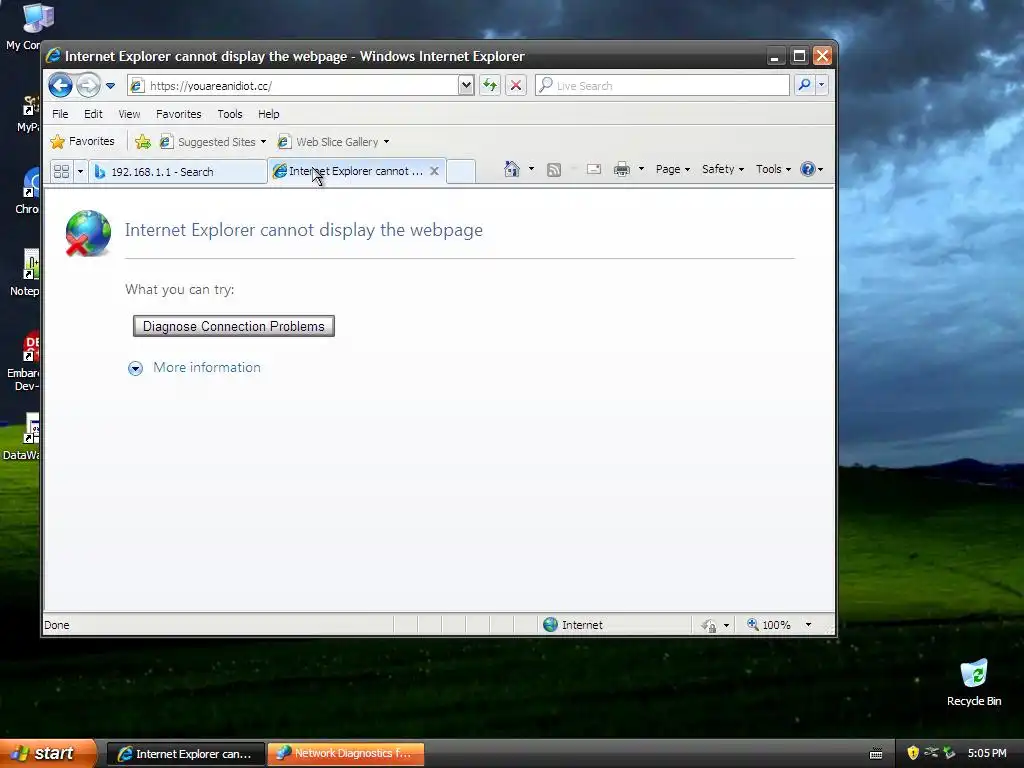Select Internet Explorer taskbar button
Screen dimensions: 1024x768
[185, 754]
